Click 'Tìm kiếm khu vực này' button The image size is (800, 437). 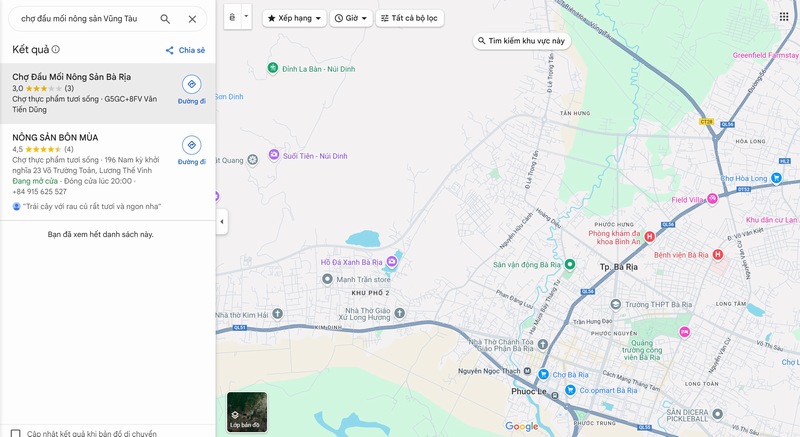click(521, 41)
